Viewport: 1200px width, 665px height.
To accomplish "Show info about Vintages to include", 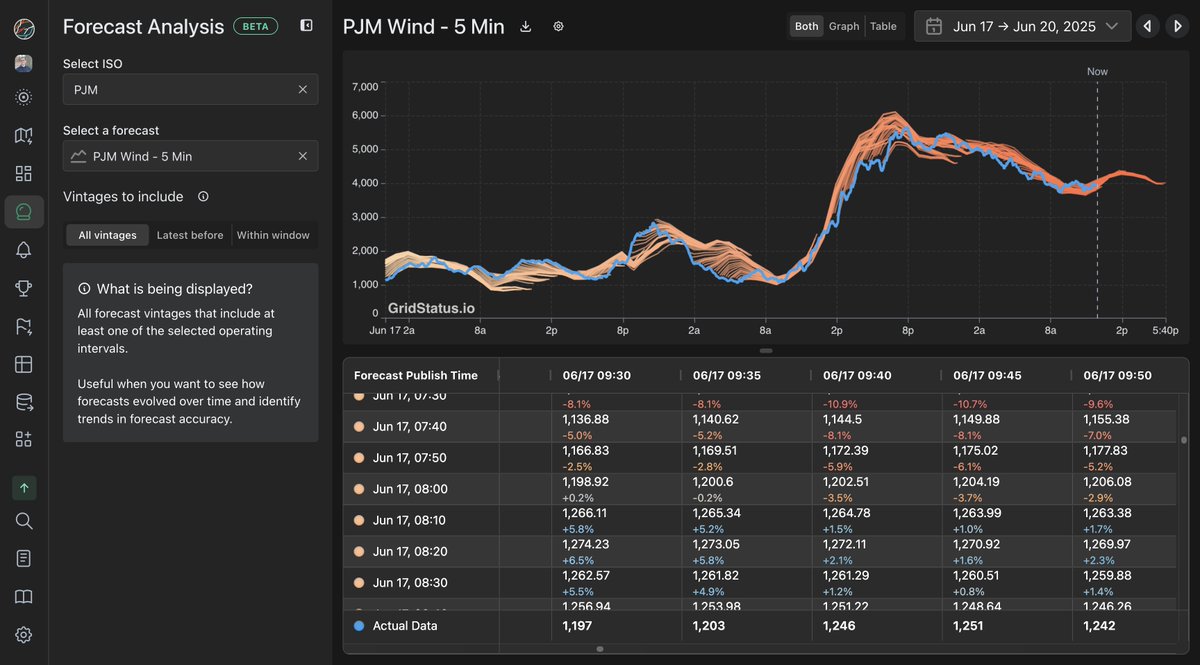I will point(203,197).
